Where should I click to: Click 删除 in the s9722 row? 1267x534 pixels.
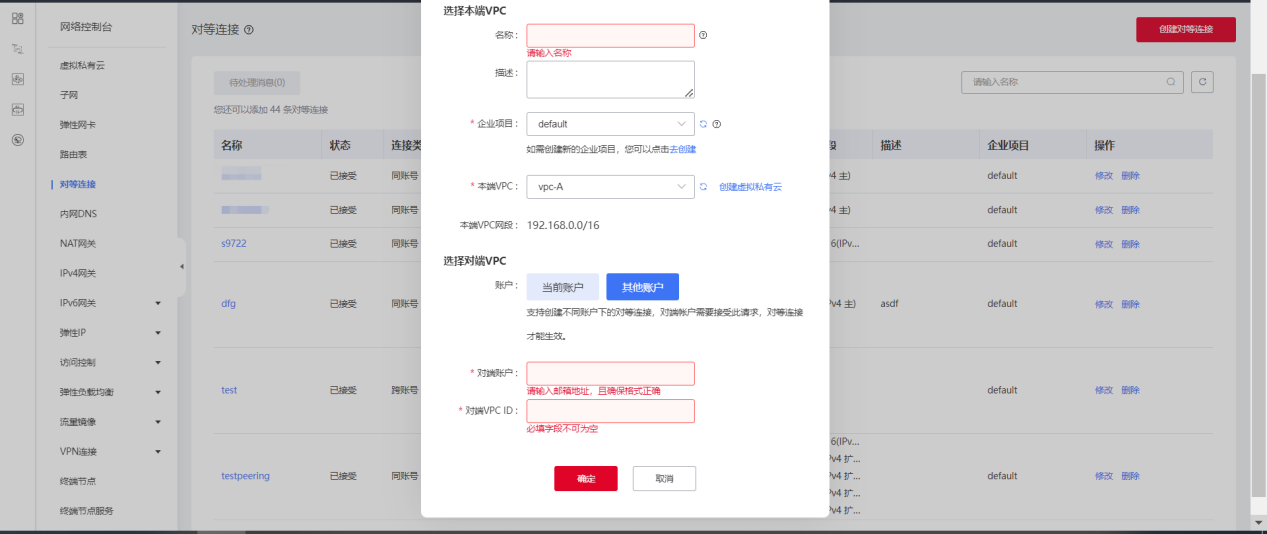(x=1130, y=244)
